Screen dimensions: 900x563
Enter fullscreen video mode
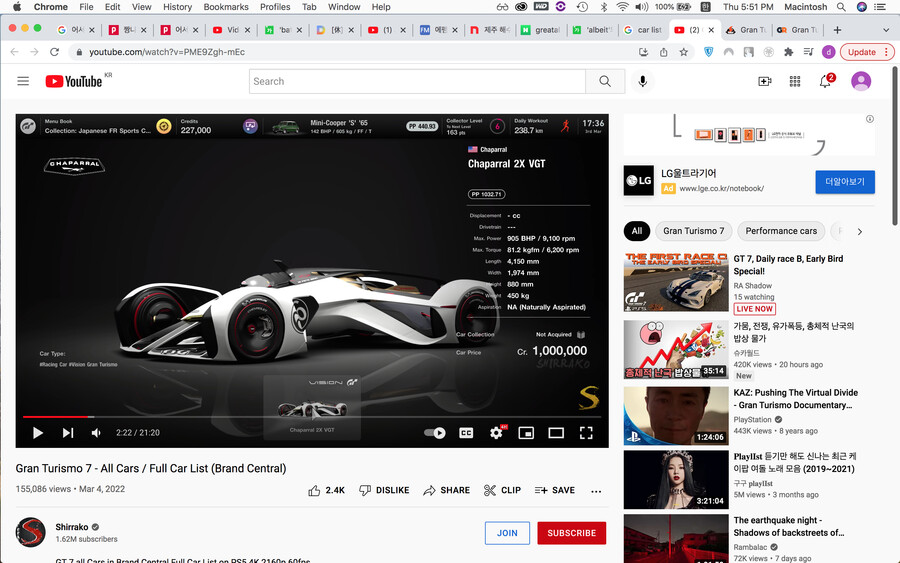point(587,433)
